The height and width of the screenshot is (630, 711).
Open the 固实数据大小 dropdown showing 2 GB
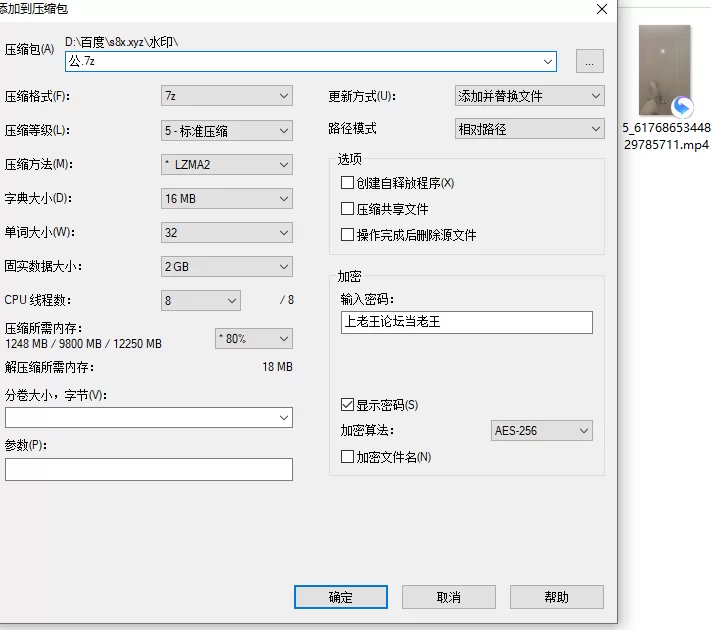(x=227, y=267)
